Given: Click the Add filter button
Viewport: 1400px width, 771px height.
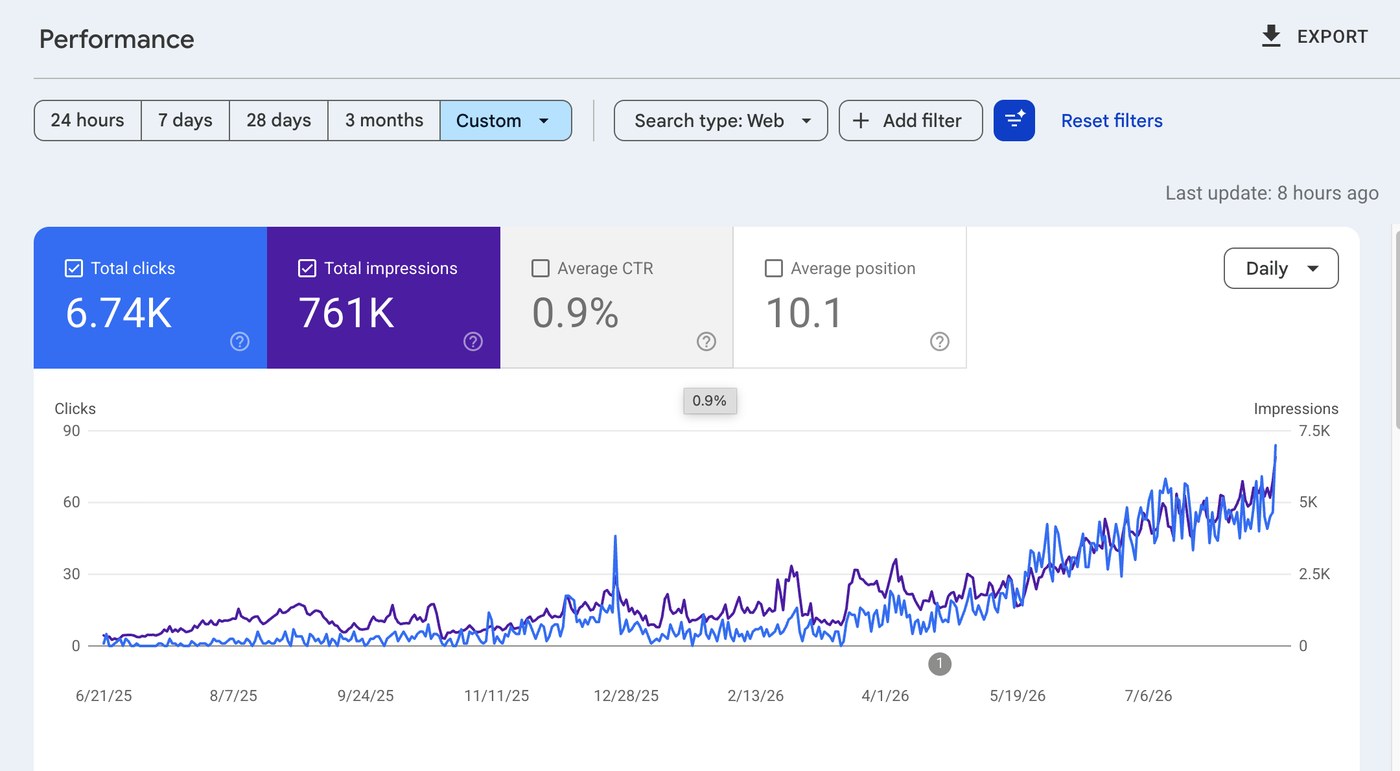Looking at the screenshot, I should [911, 120].
